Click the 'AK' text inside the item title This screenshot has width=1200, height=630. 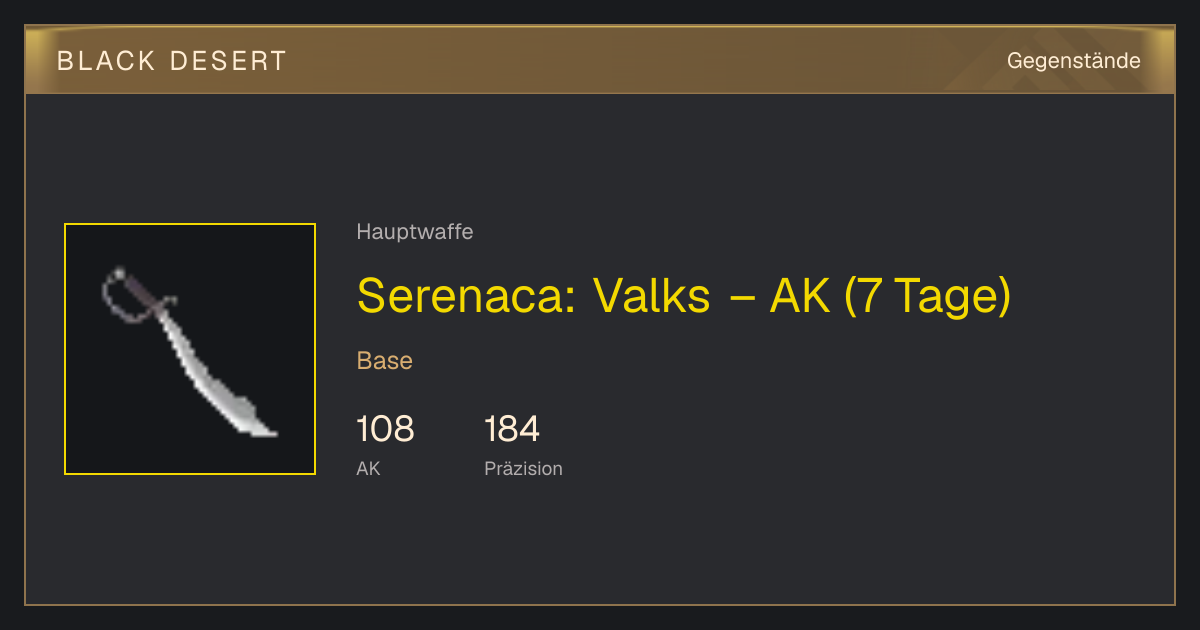pyautogui.click(x=800, y=296)
